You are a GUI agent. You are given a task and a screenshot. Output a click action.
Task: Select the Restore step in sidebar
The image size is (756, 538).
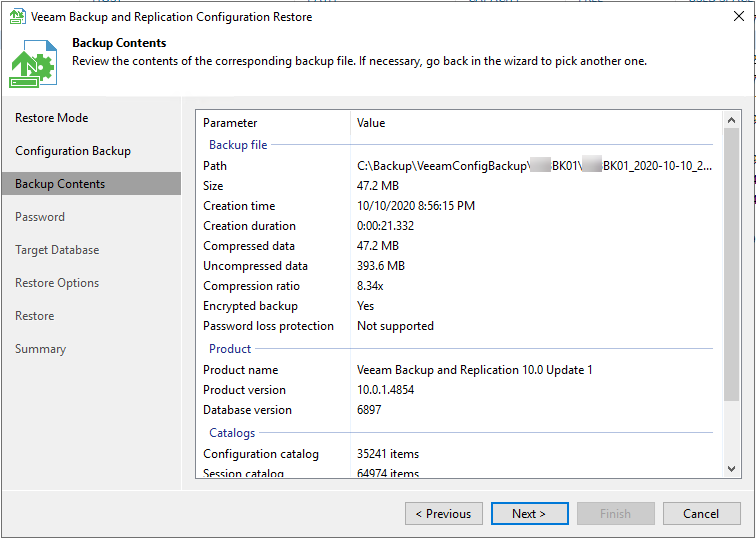34,316
